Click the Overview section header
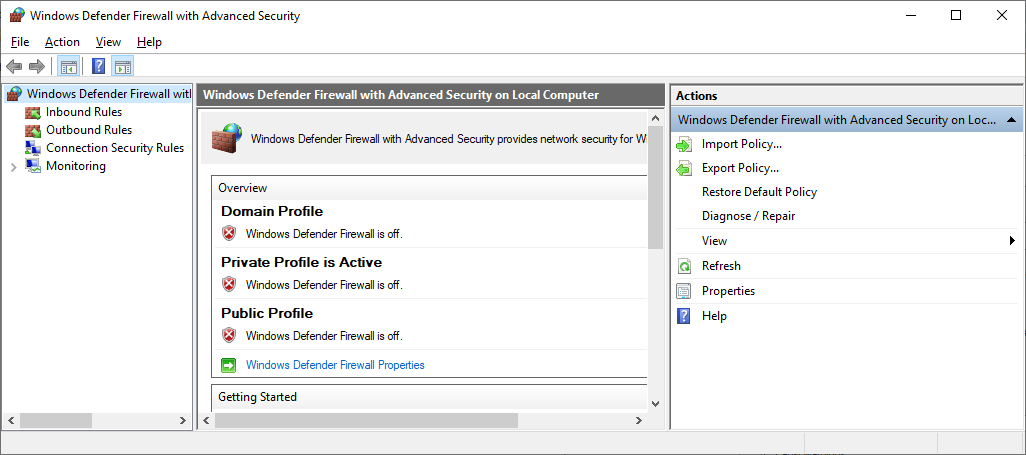This screenshot has height=455, width=1026. [x=429, y=188]
